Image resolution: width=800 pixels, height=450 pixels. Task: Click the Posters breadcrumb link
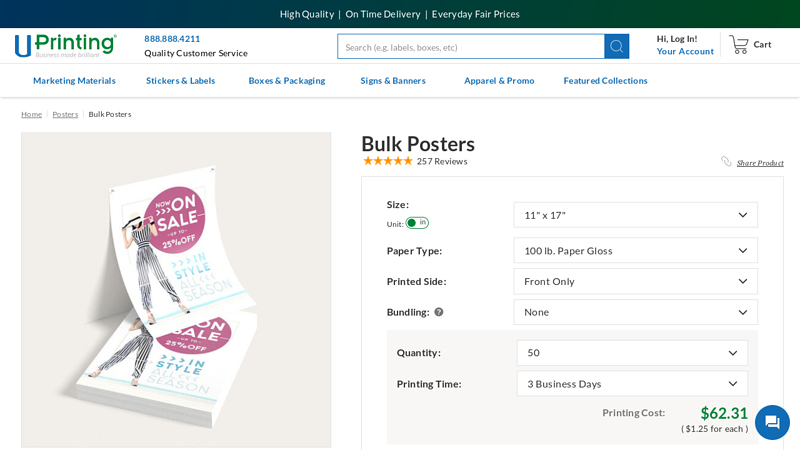[65, 114]
